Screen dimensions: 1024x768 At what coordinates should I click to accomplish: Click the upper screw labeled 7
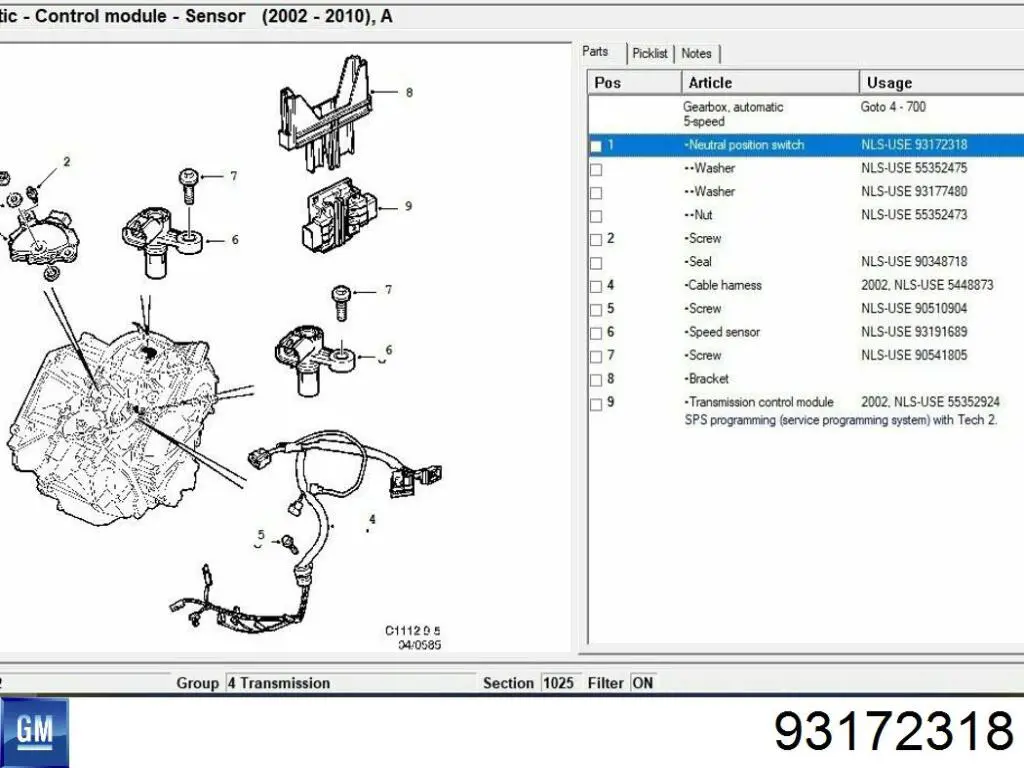[x=188, y=185]
